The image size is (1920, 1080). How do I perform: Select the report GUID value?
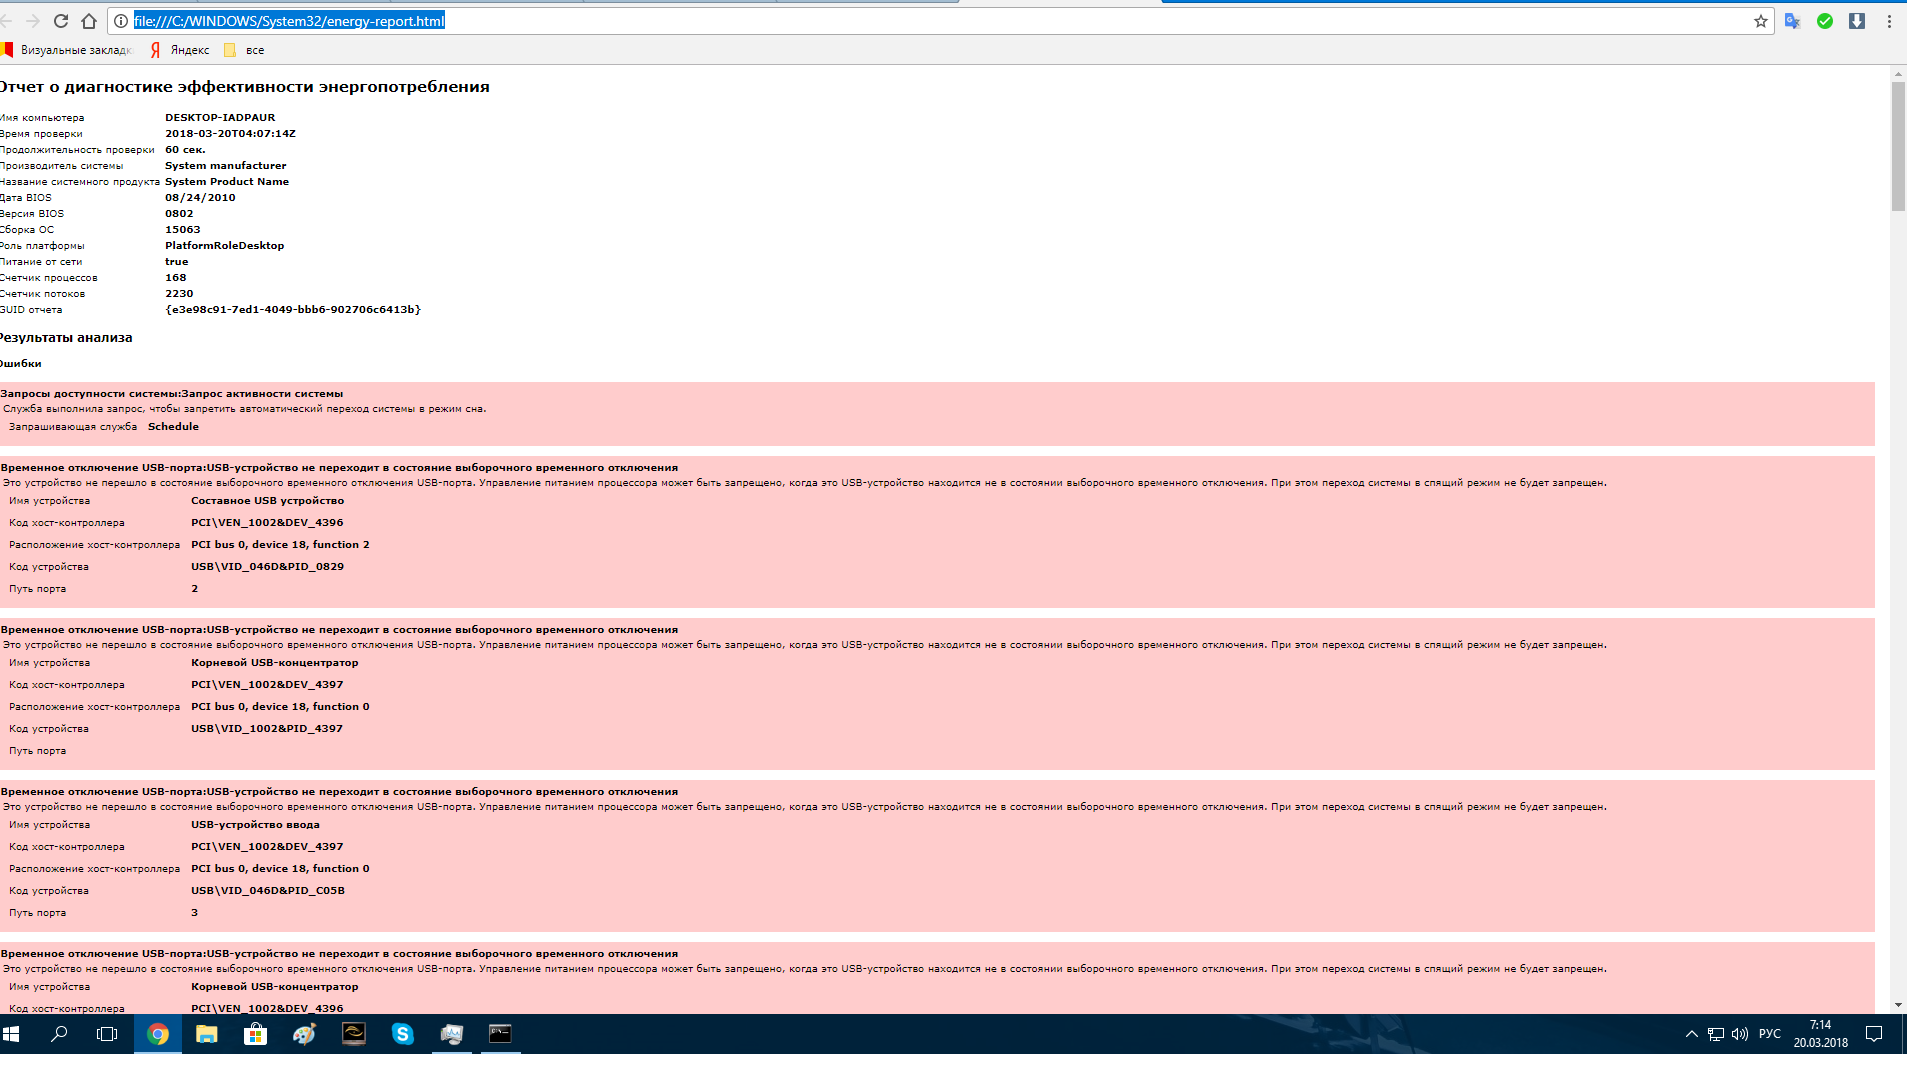tap(293, 310)
